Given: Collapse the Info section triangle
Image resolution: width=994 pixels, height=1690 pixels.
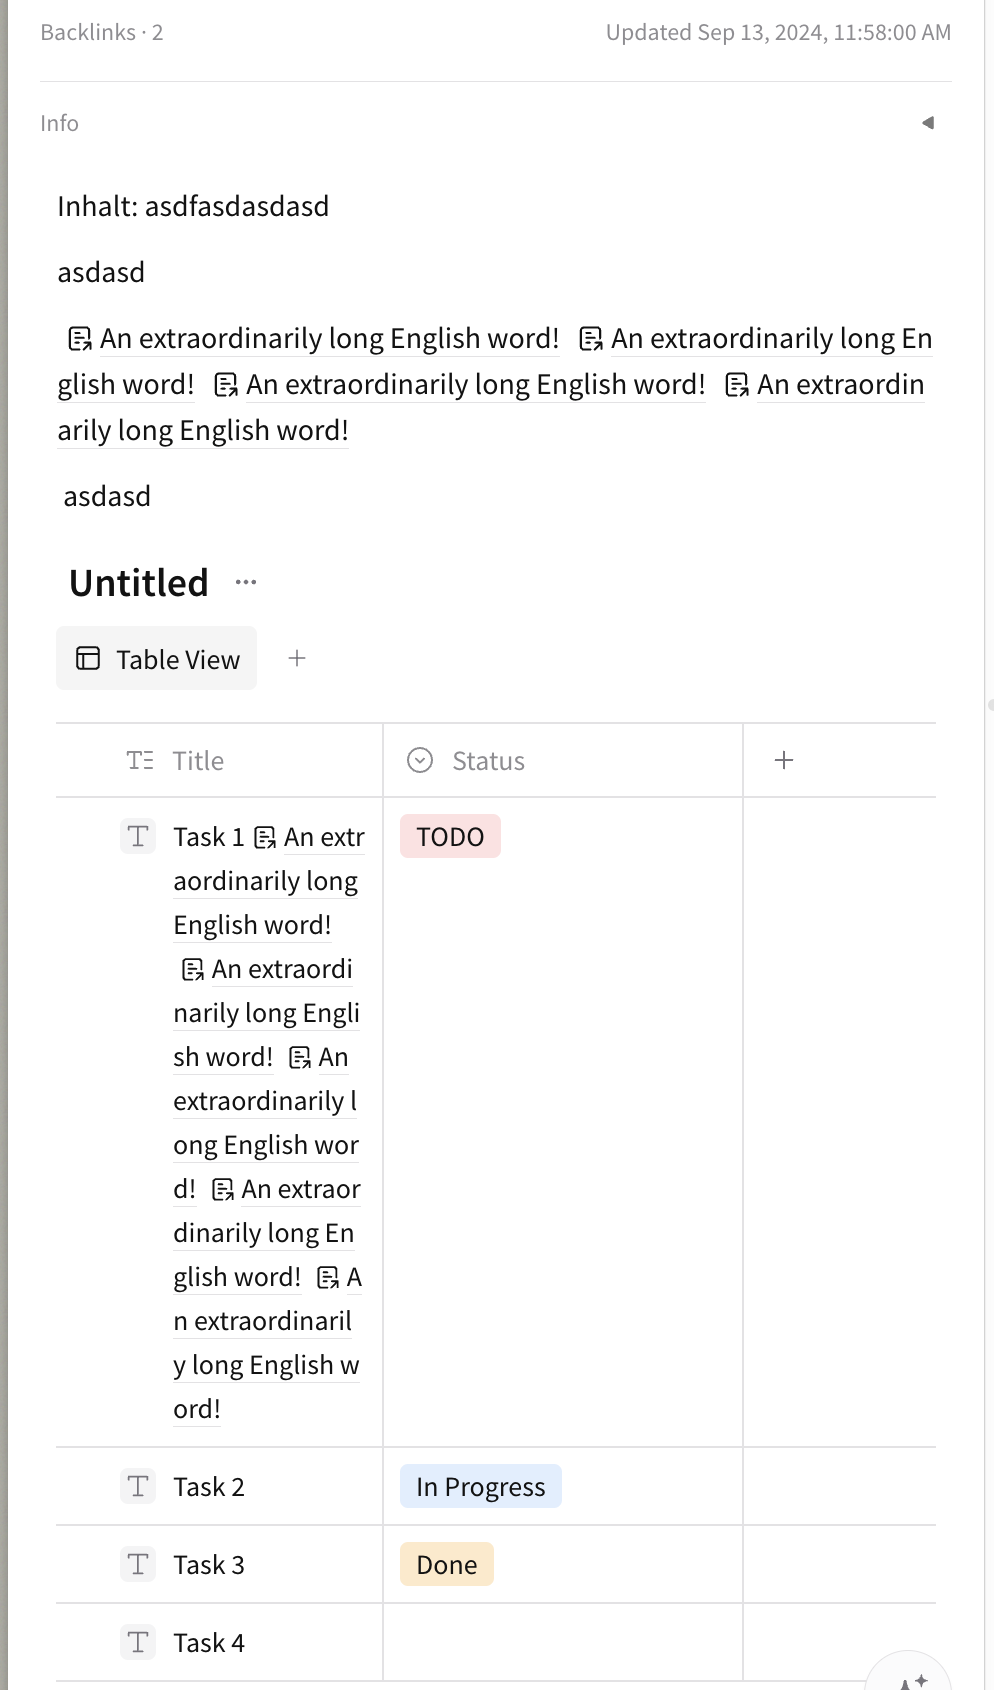Looking at the screenshot, I should tap(928, 123).
